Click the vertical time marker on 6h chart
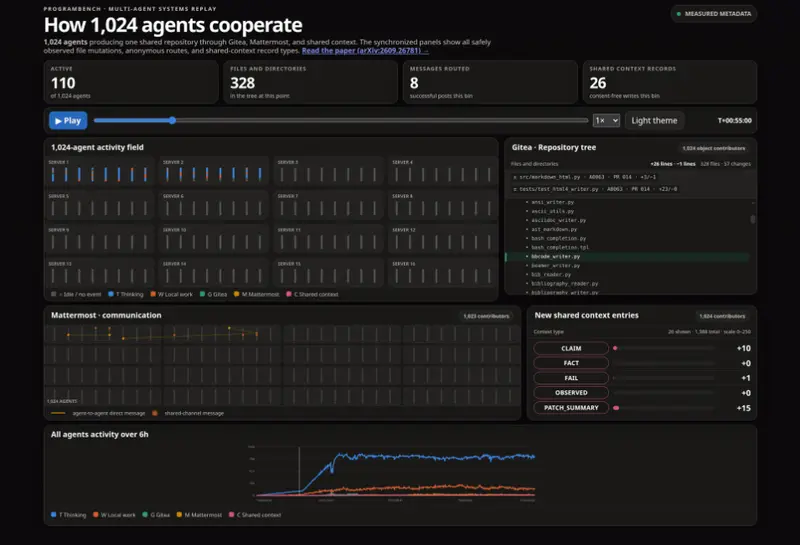800x545 pixels. point(299,472)
